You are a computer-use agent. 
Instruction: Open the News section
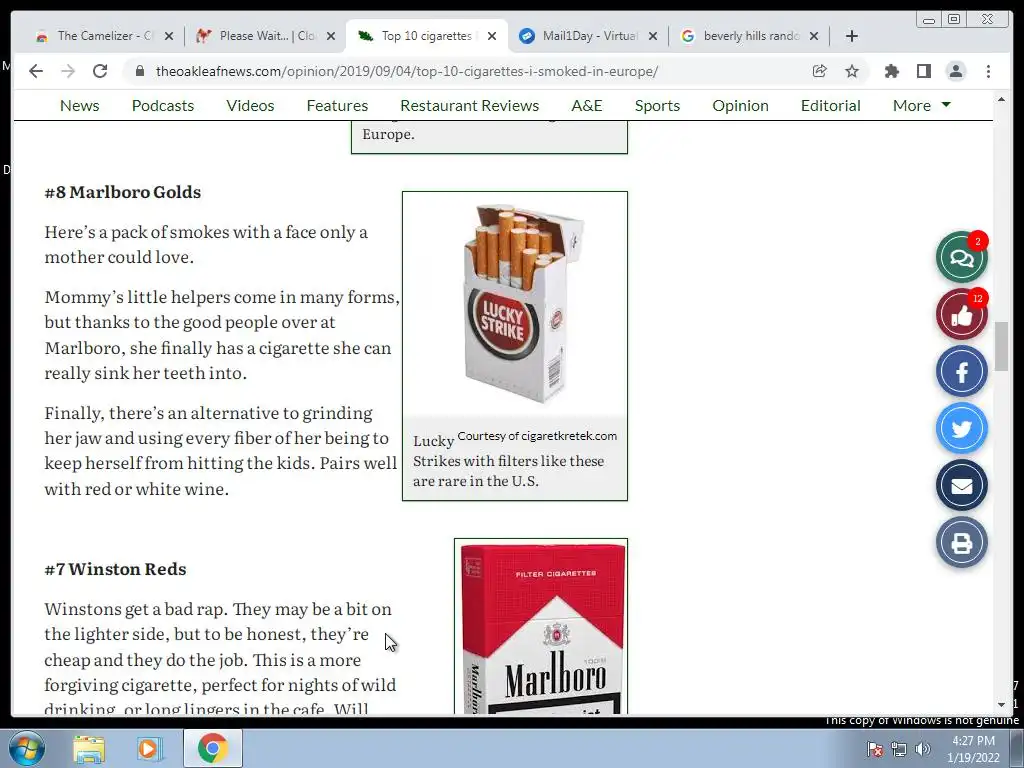coord(80,106)
